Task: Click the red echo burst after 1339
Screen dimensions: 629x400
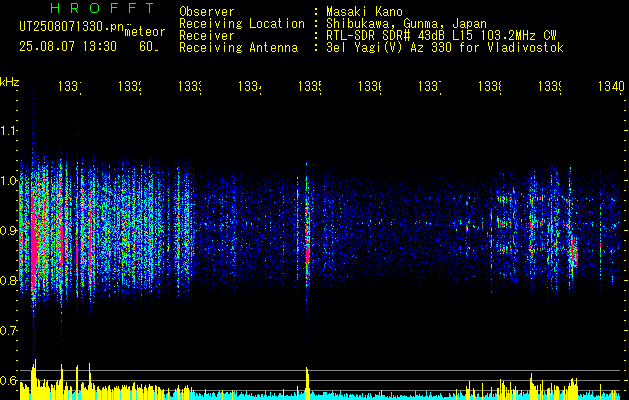Action: (x=574, y=251)
